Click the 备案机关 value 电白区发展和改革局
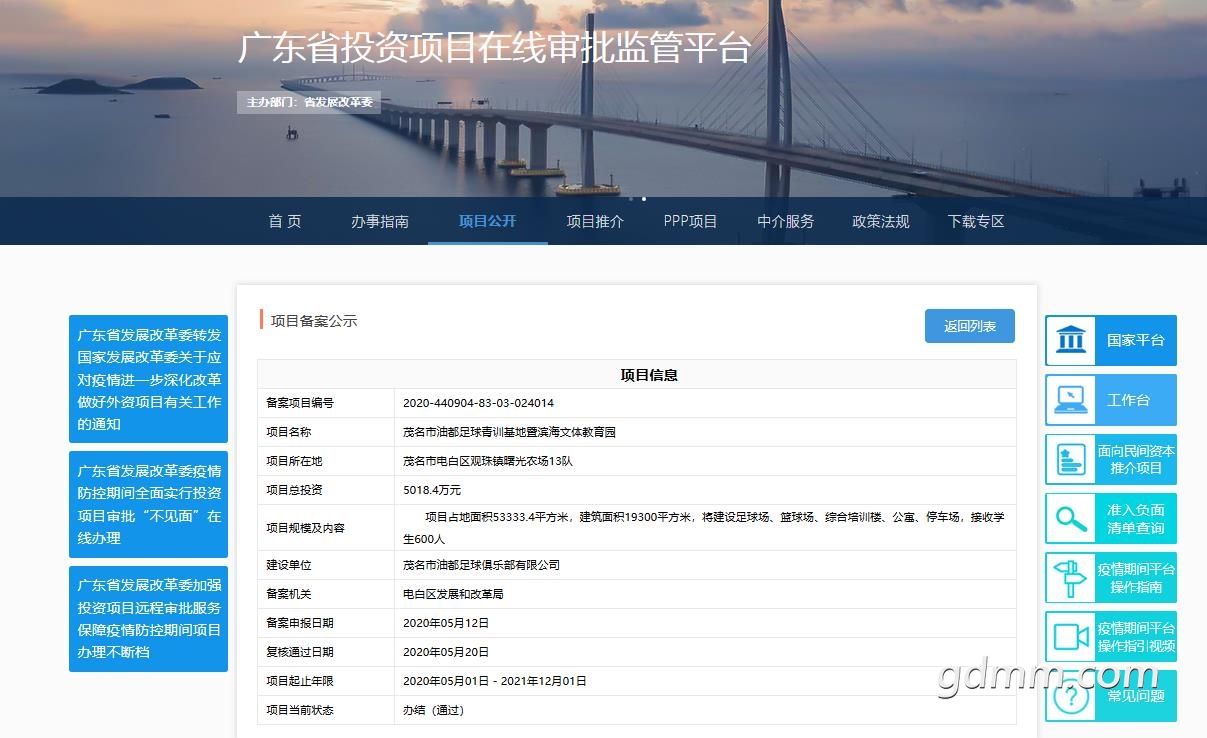The width and height of the screenshot is (1207, 738). 453,594
